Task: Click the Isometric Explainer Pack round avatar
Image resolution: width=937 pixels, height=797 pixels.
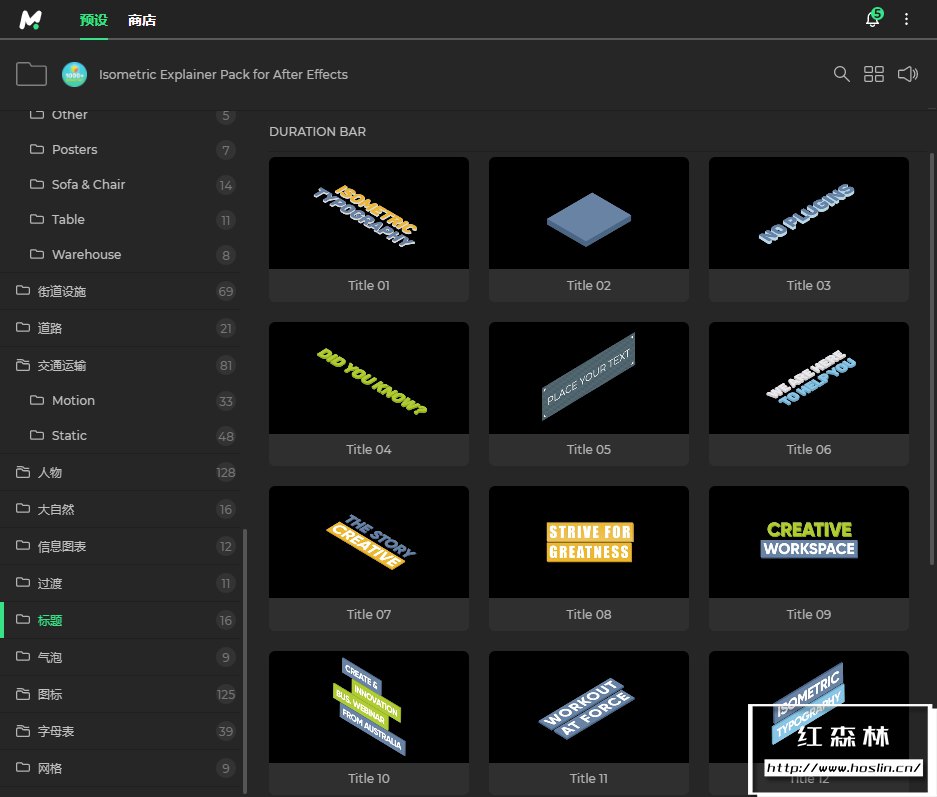Action: coord(75,75)
